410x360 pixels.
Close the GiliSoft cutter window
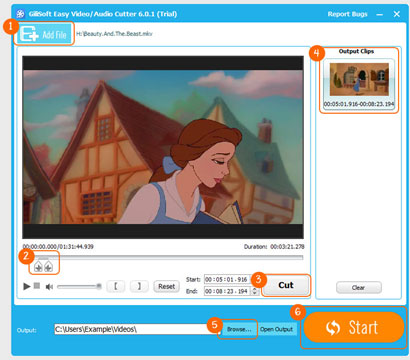(x=397, y=14)
